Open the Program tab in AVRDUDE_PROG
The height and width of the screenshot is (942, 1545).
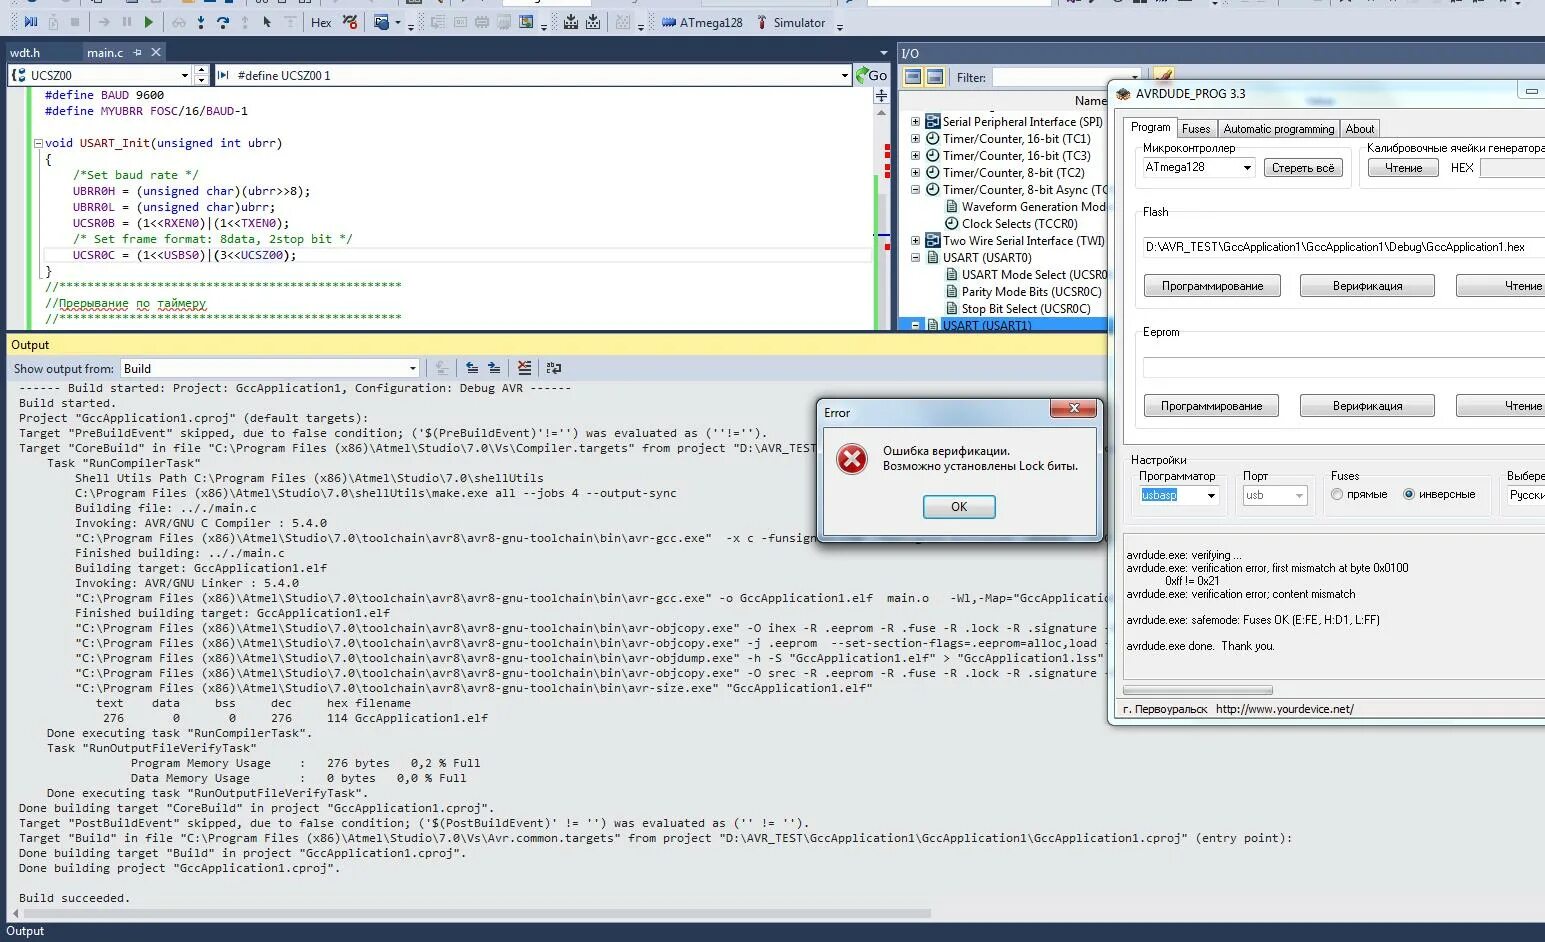pyautogui.click(x=1150, y=128)
